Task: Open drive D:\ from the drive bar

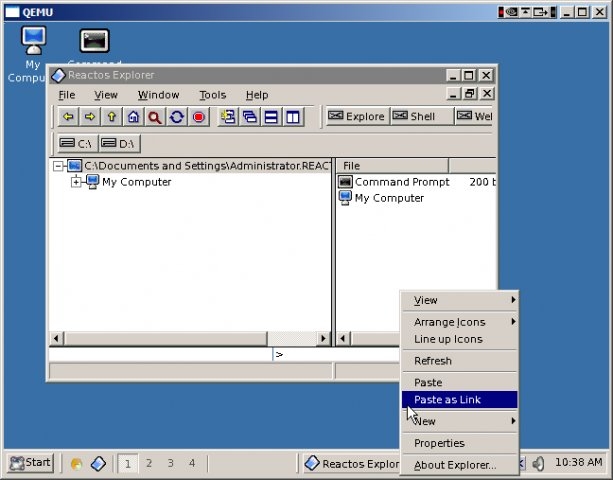Action: (x=119, y=143)
